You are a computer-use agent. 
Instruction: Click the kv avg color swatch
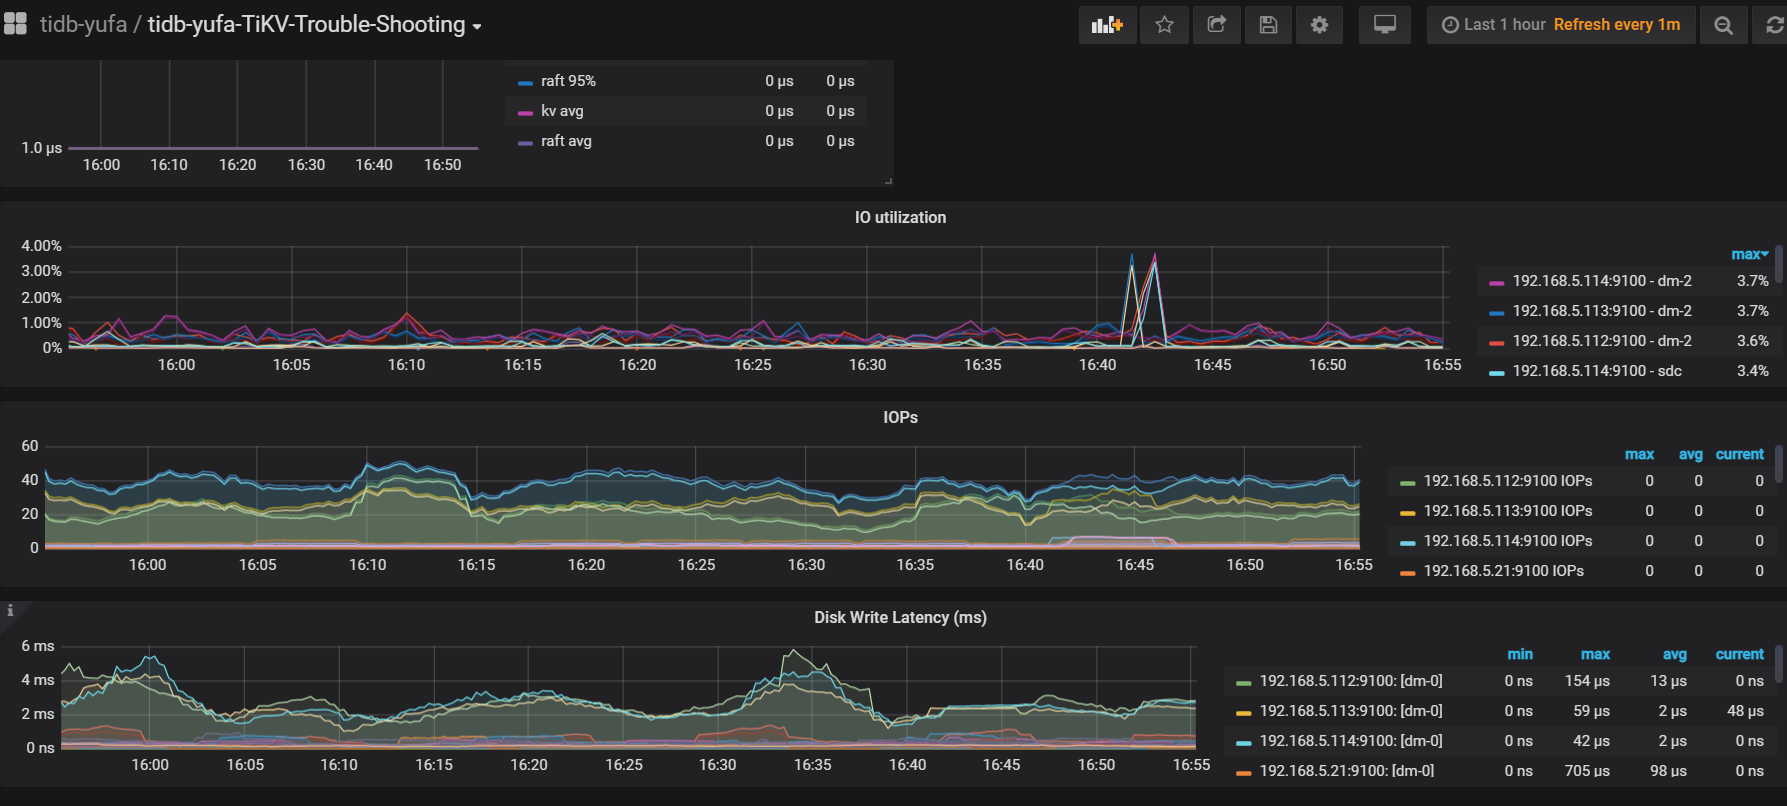525,112
